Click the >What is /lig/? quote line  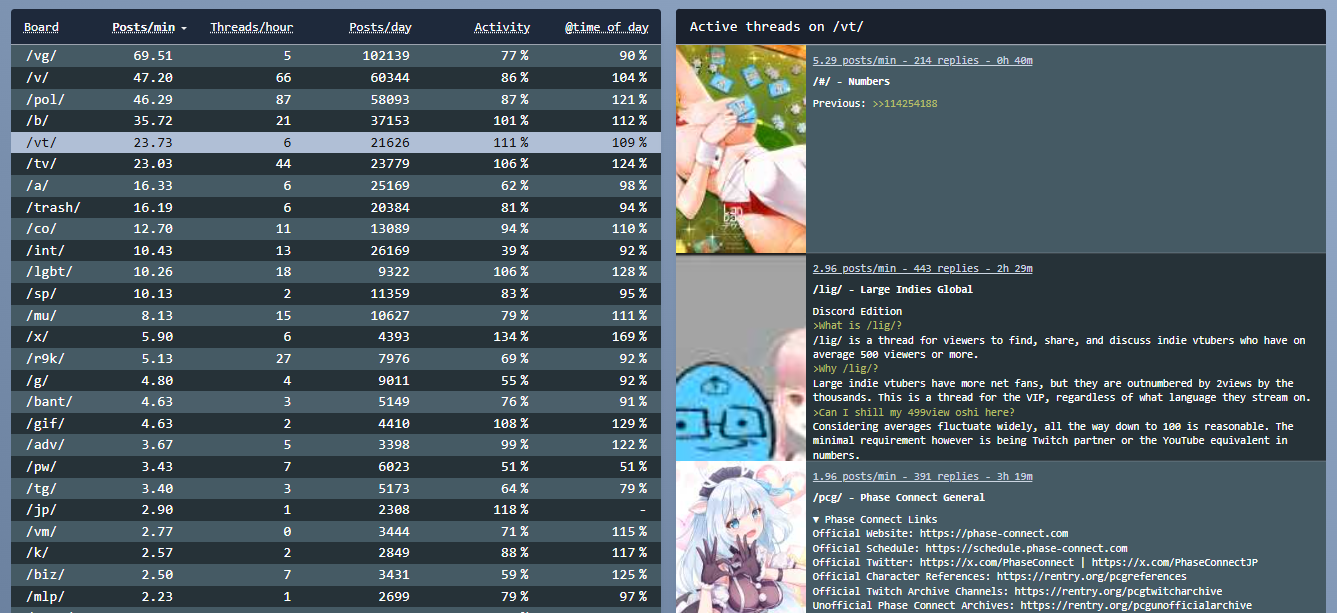pos(857,325)
